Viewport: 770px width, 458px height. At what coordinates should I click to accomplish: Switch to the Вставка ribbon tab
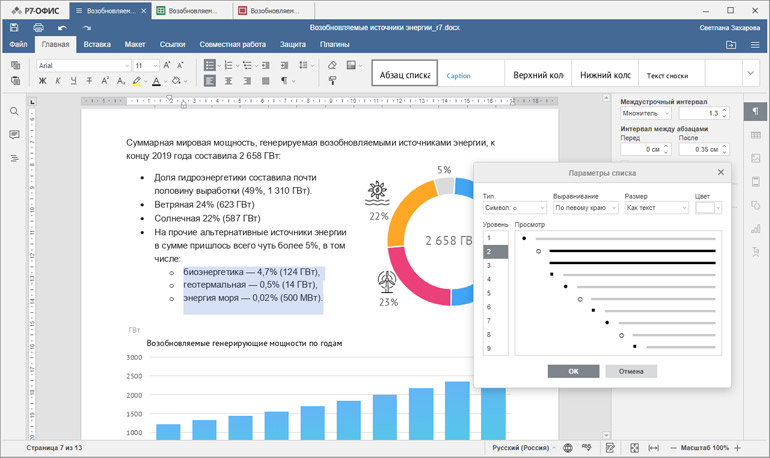pyautogui.click(x=97, y=45)
